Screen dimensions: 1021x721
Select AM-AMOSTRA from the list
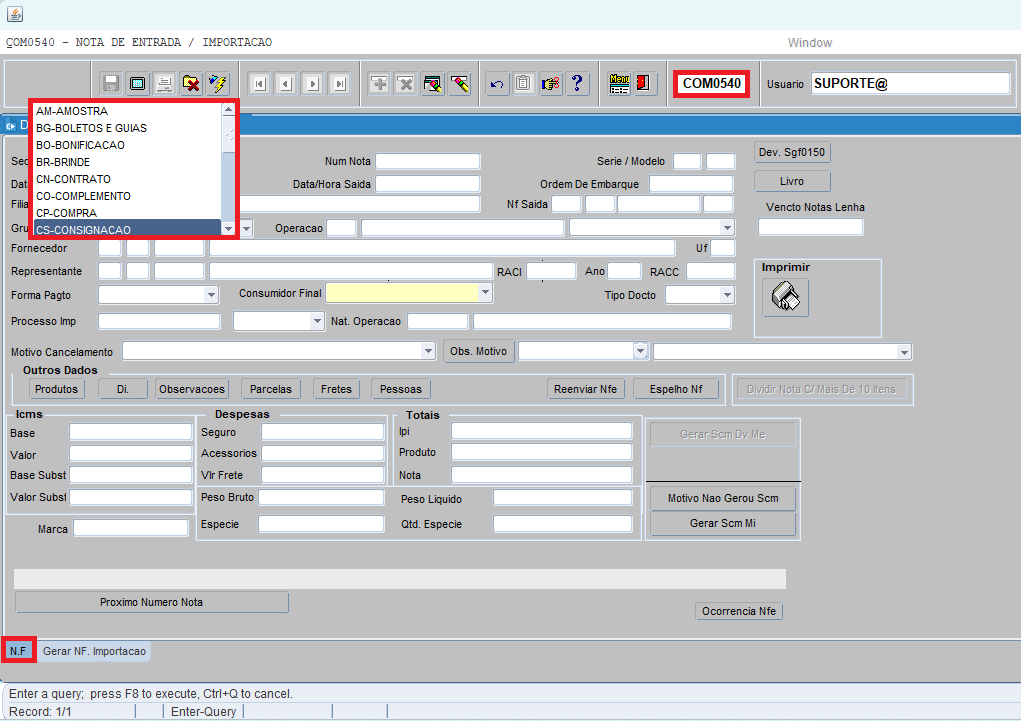(128, 111)
